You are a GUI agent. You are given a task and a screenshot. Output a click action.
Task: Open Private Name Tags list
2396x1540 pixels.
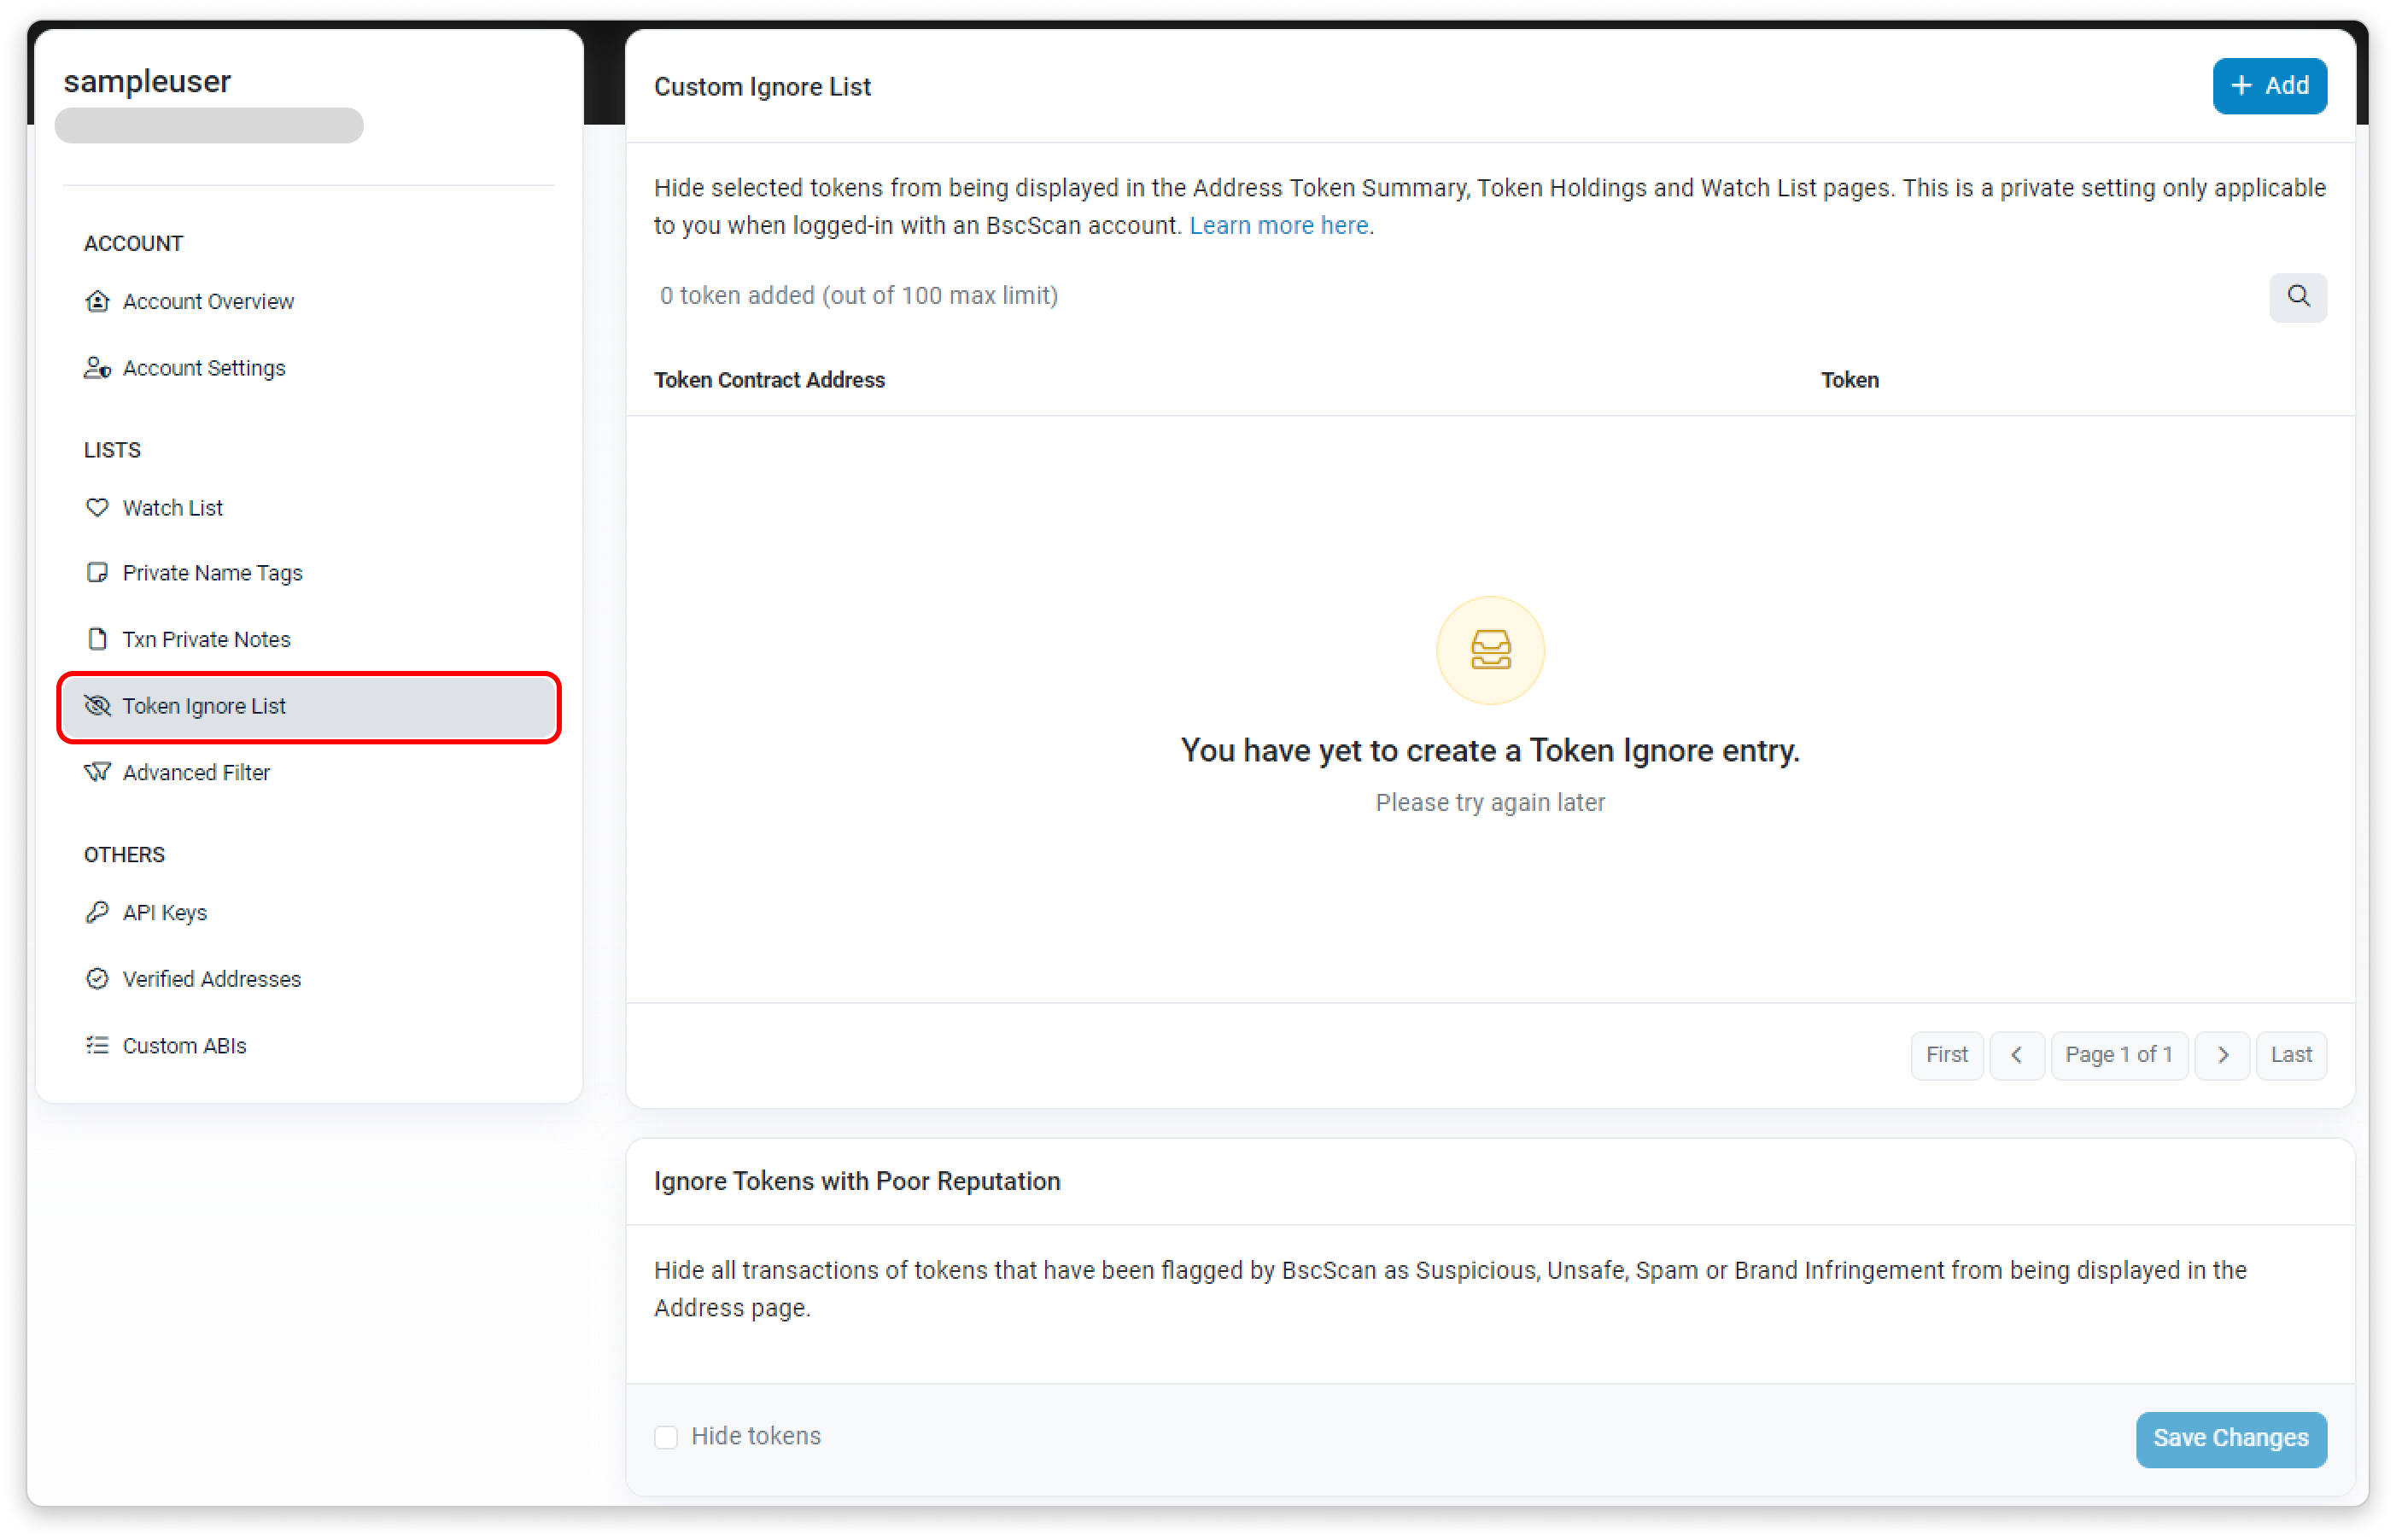pos(212,573)
